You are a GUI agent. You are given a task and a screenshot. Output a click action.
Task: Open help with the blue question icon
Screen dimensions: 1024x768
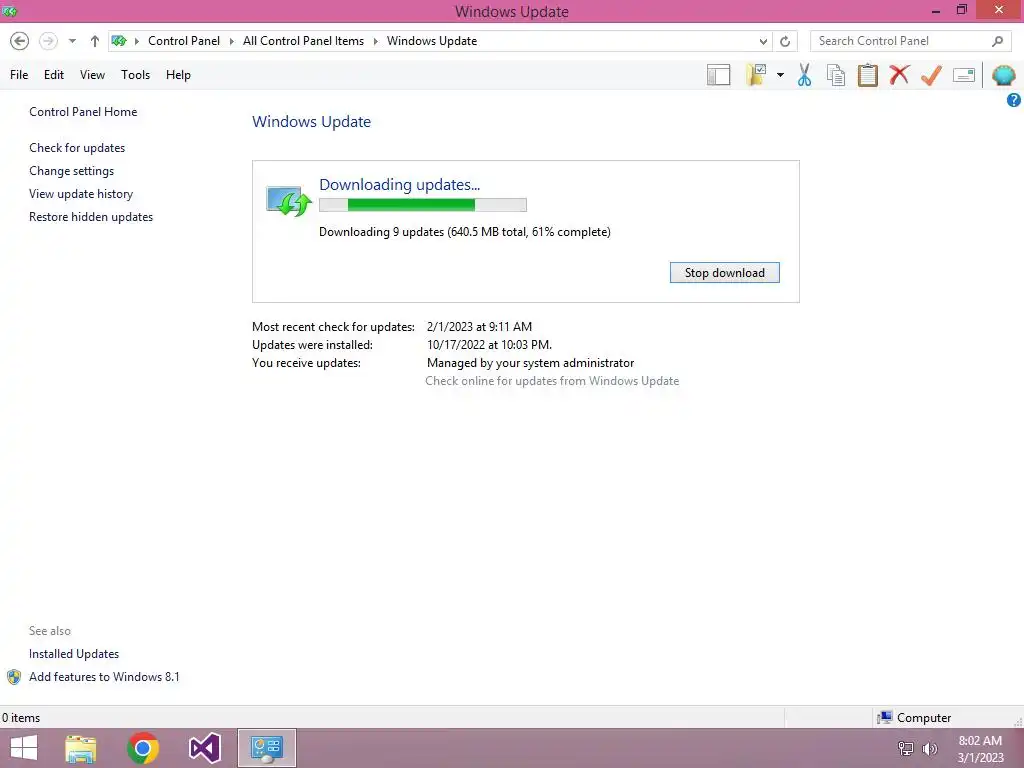click(1014, 100)
